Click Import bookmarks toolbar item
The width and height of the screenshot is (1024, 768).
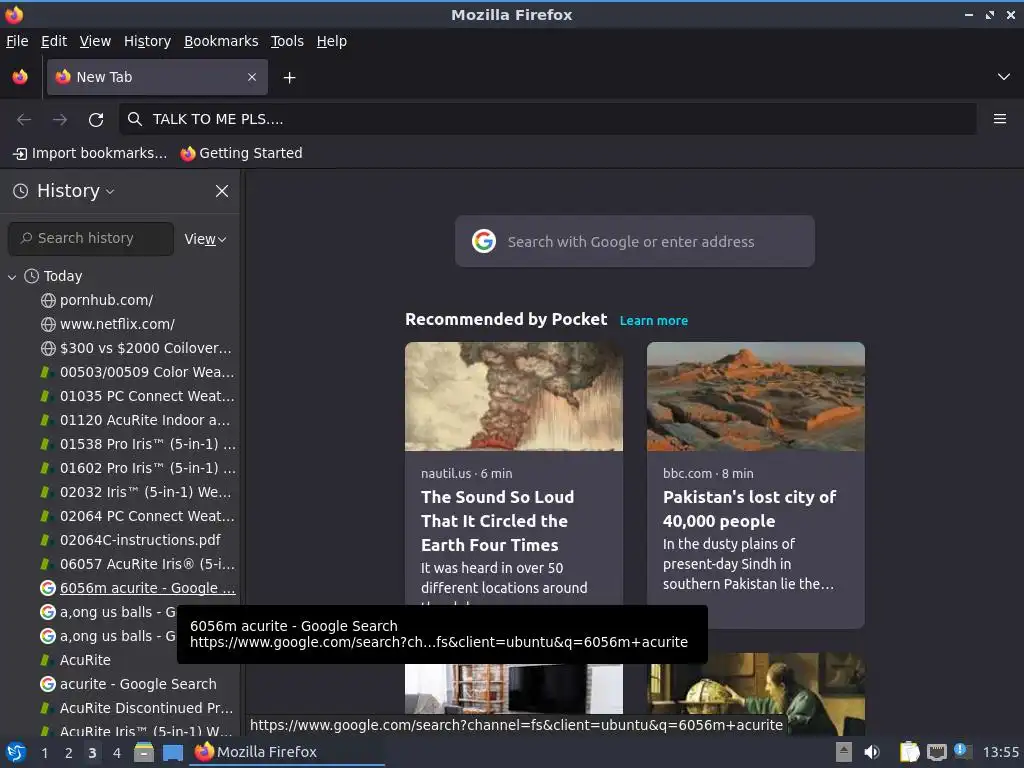(x=90, y=153)
